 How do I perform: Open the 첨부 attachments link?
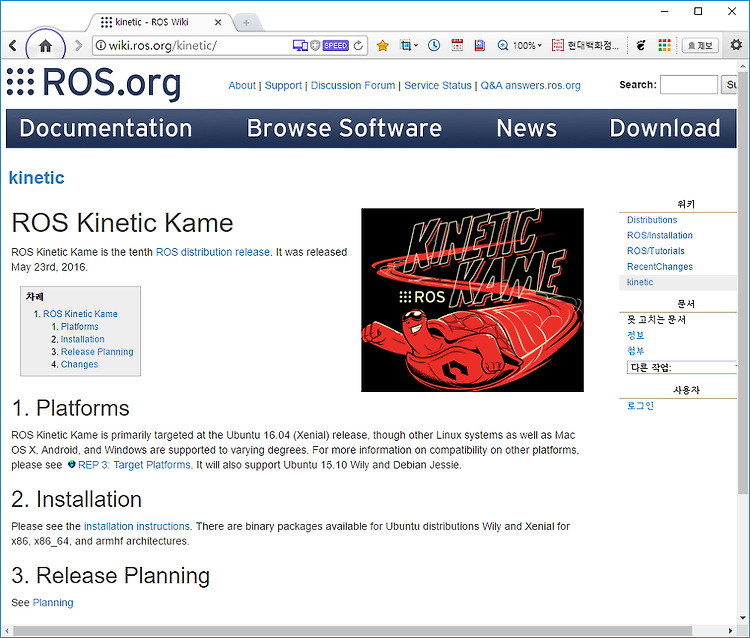click(x=636, y=351)
